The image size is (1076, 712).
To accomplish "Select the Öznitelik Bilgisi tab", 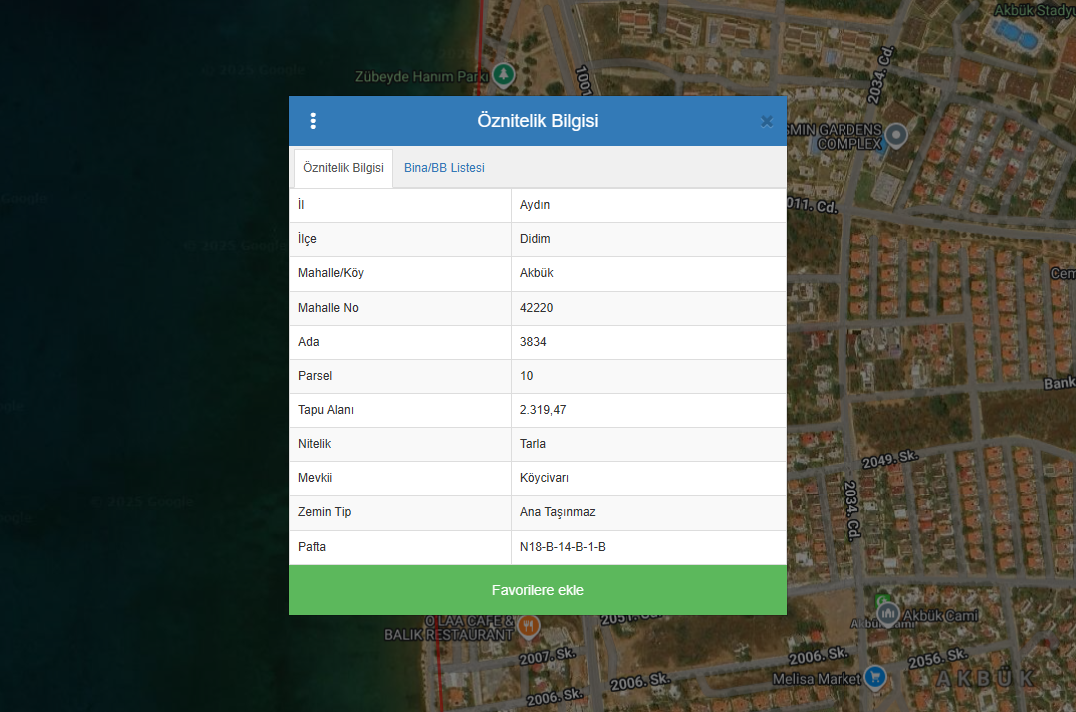I will tap(343, 168).
